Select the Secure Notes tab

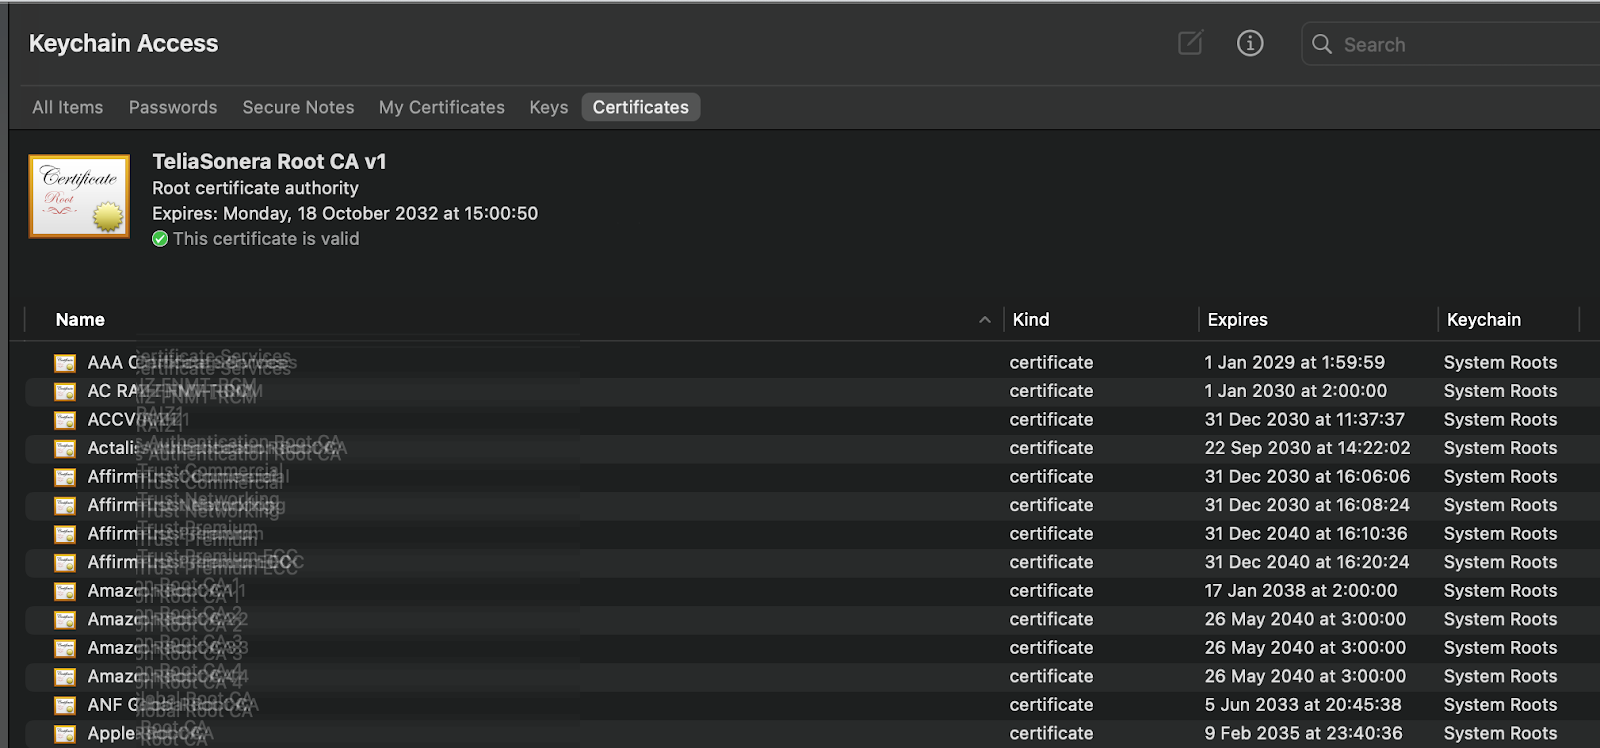(x=298, y=107)
